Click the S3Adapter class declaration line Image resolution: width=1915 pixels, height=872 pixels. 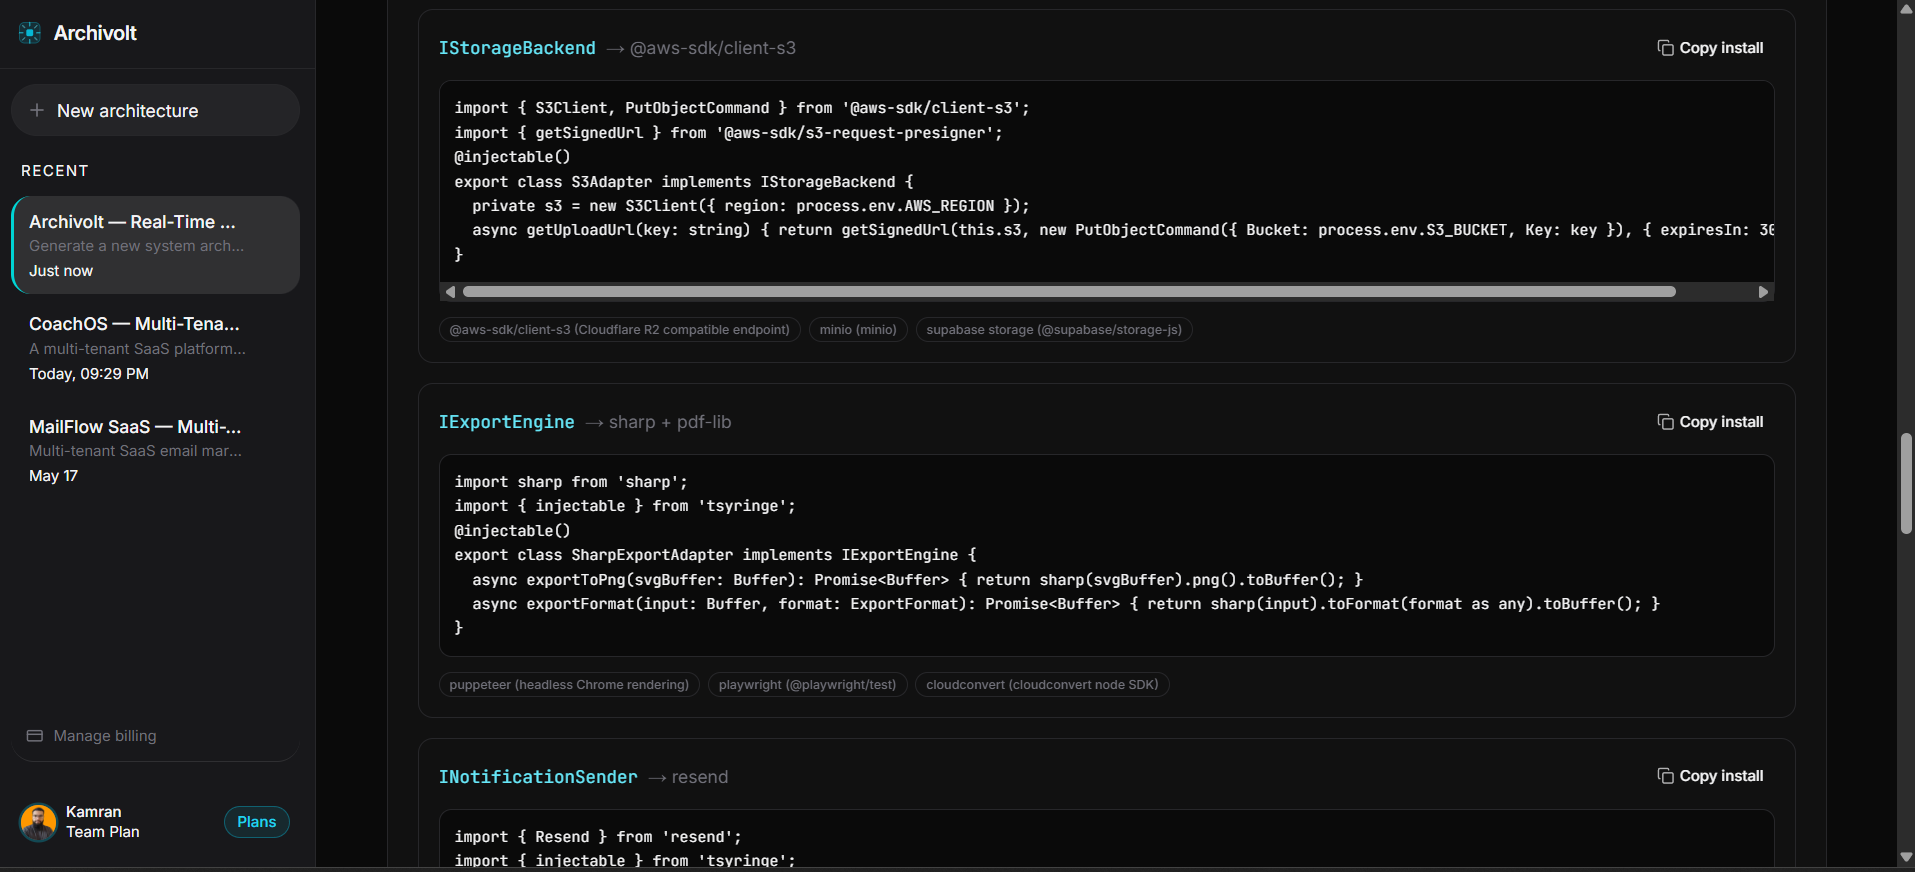(684, 182)
